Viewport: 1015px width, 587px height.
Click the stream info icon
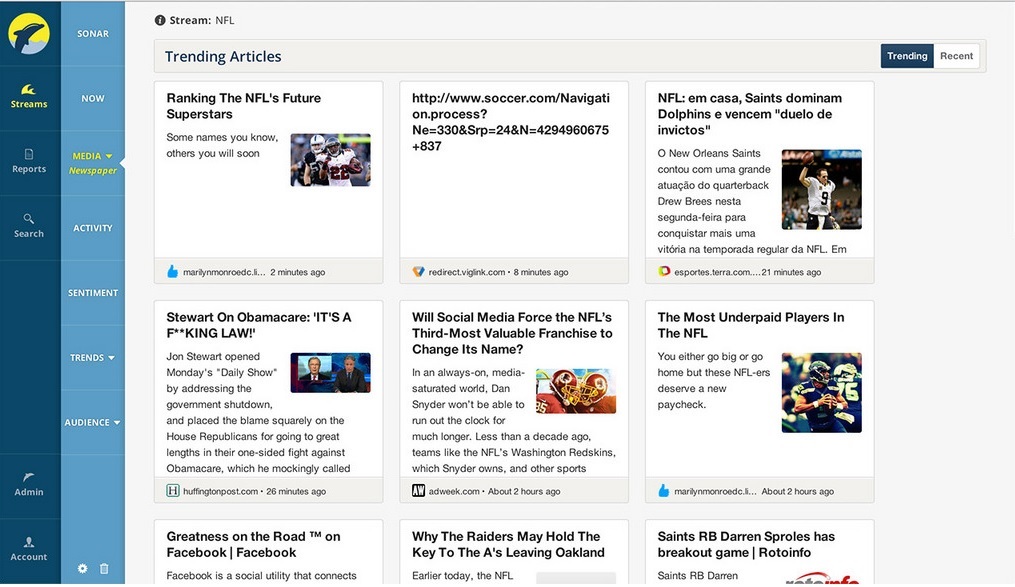click(x=160, y=20)
